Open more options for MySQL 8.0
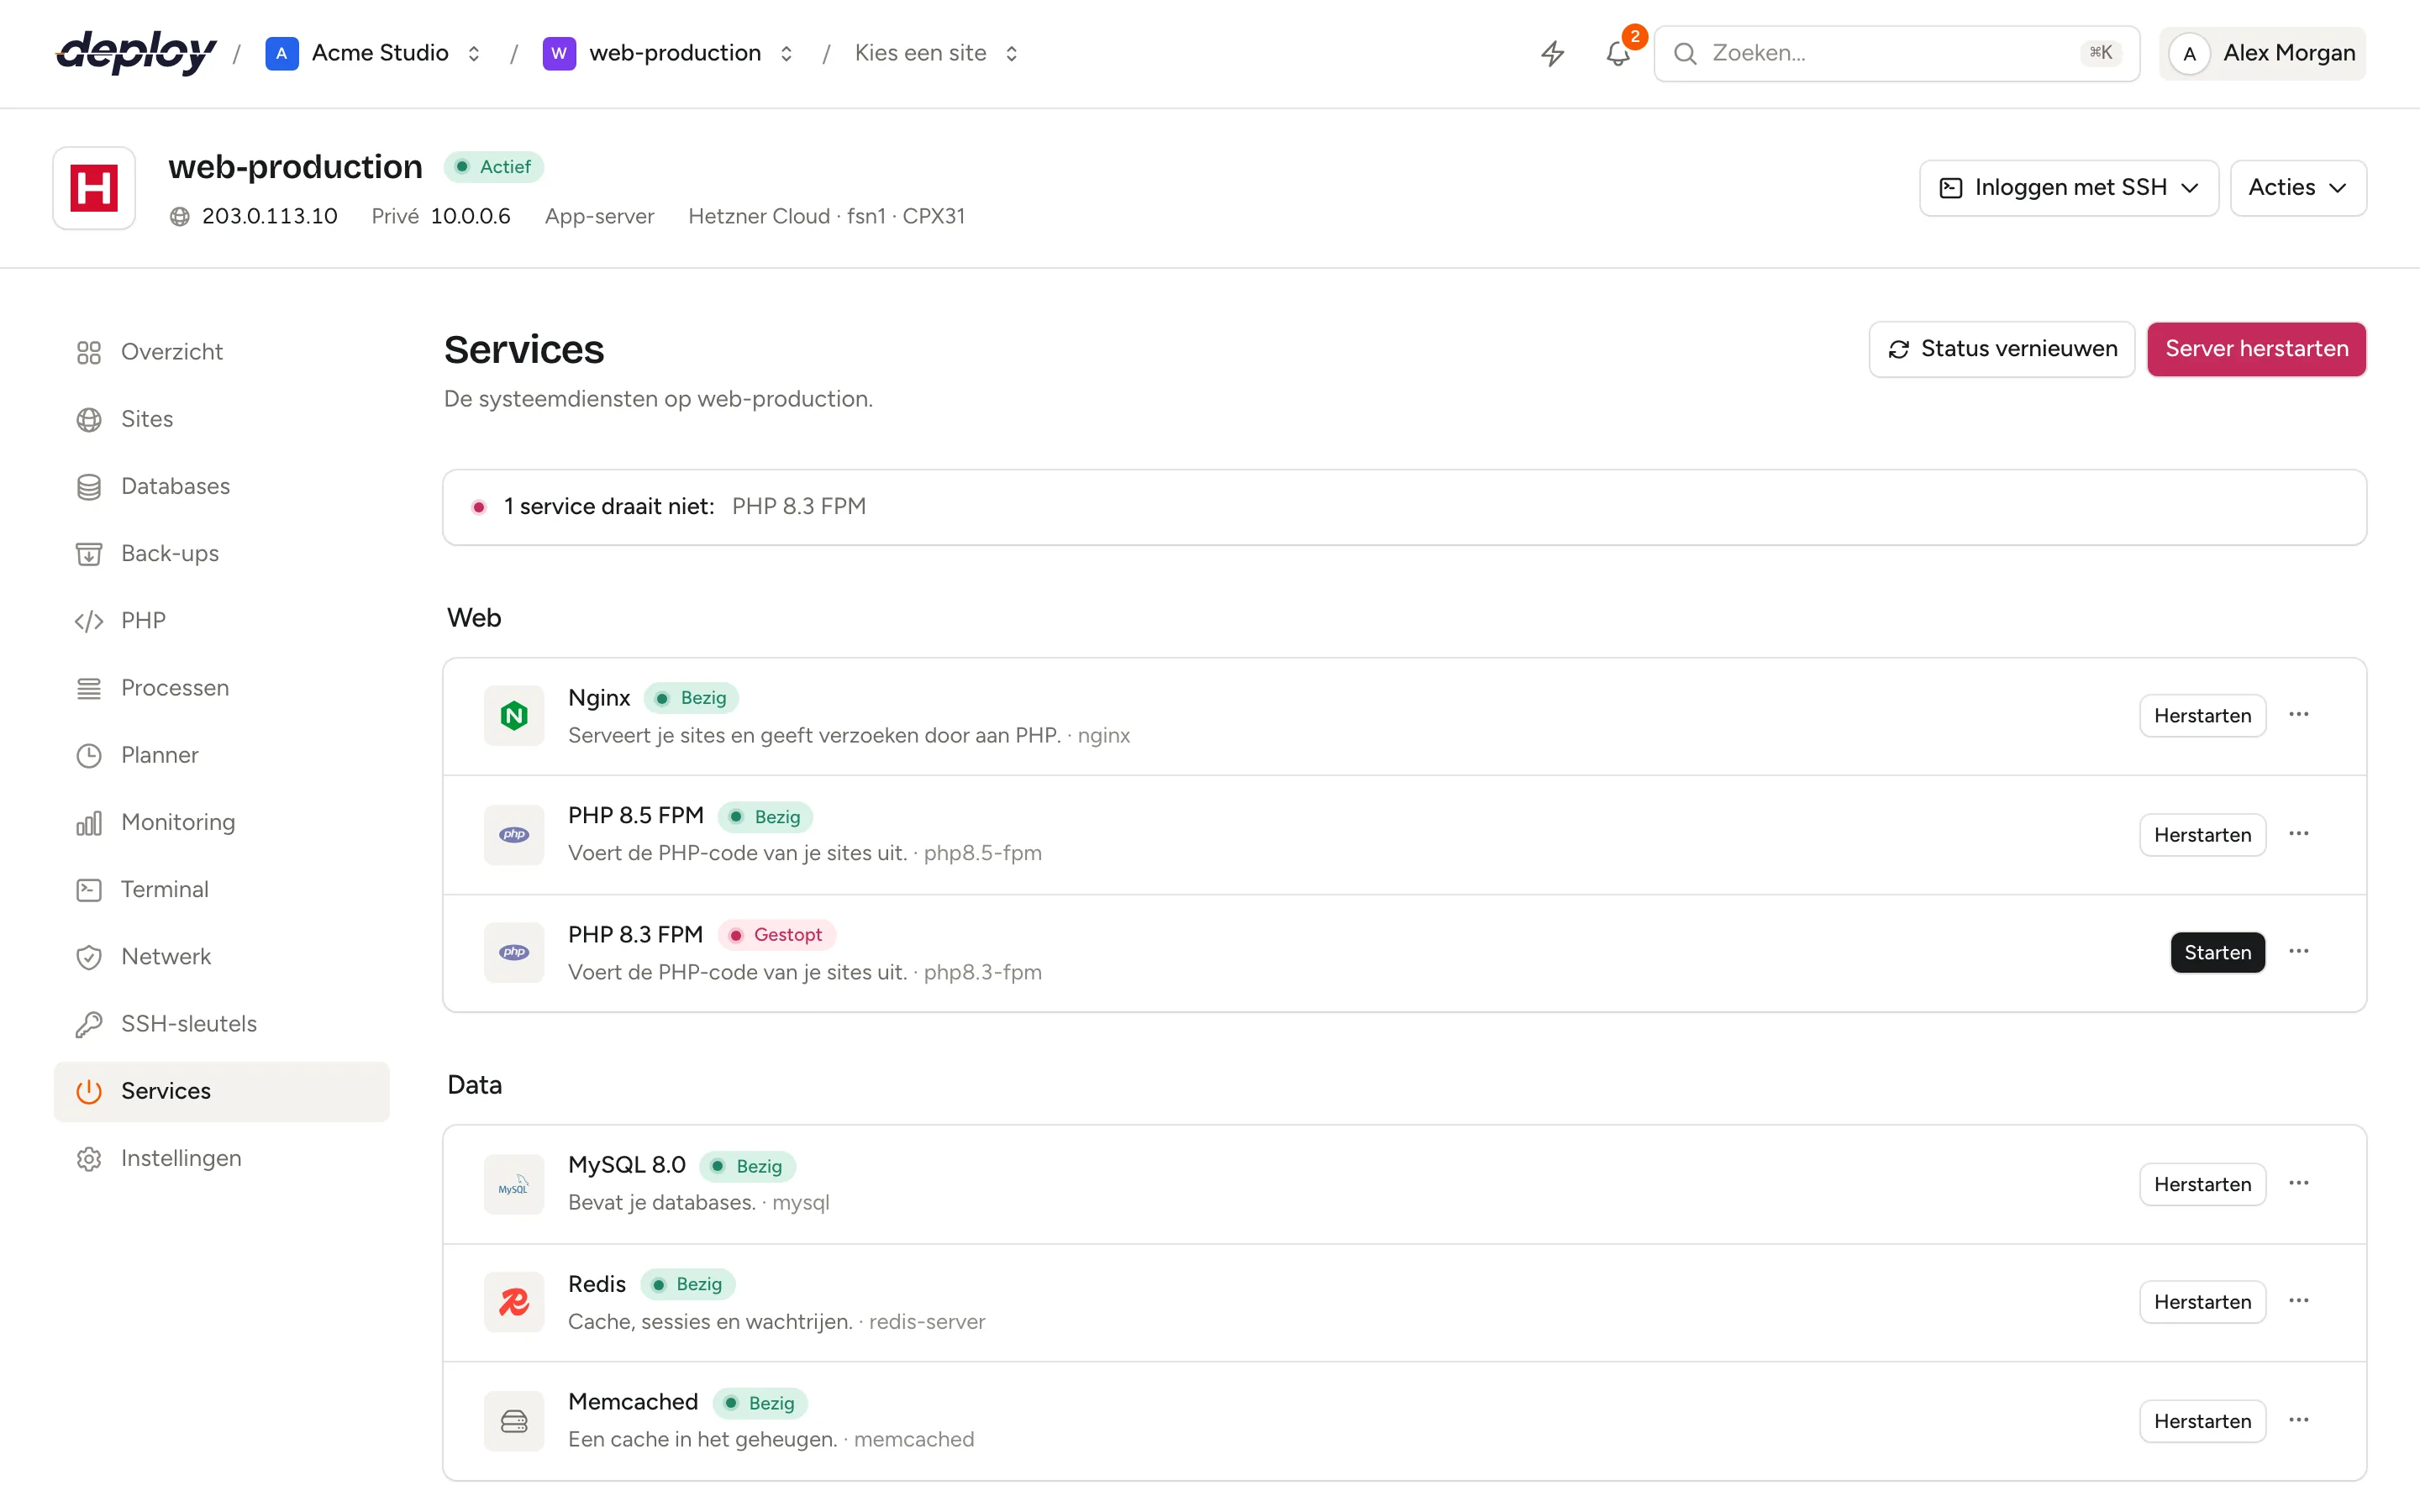Screen dimensions: 2420x1512 pos(2299,1184)
